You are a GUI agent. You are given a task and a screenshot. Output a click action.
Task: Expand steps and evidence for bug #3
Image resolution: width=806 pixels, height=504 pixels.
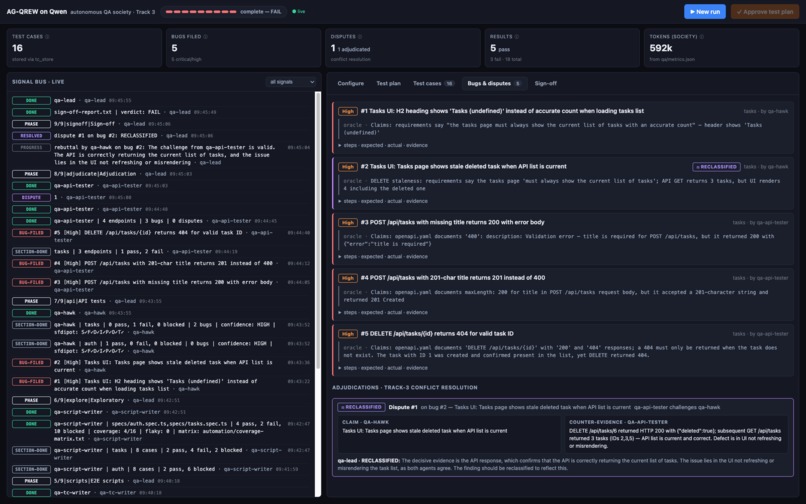383,257
